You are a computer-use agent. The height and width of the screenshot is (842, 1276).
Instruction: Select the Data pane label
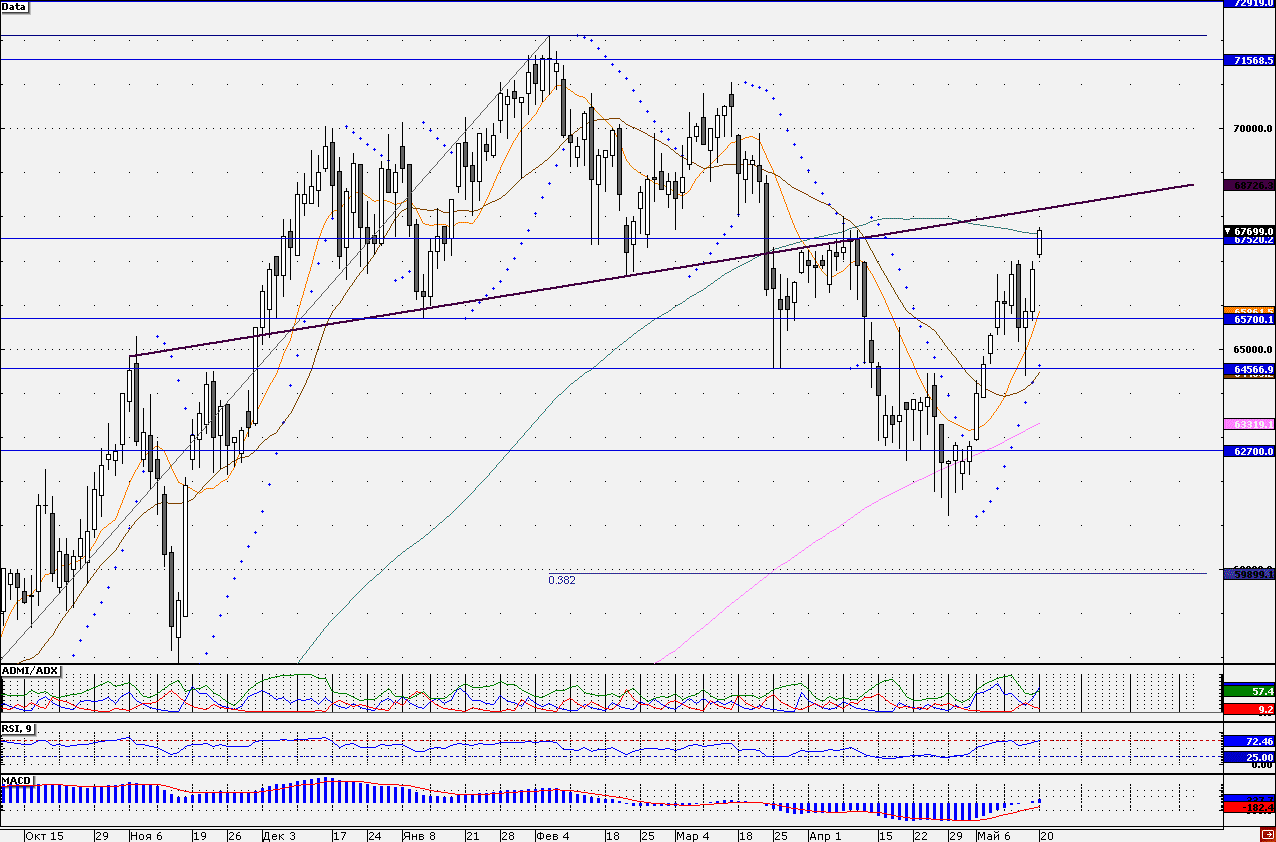[15, 6]
